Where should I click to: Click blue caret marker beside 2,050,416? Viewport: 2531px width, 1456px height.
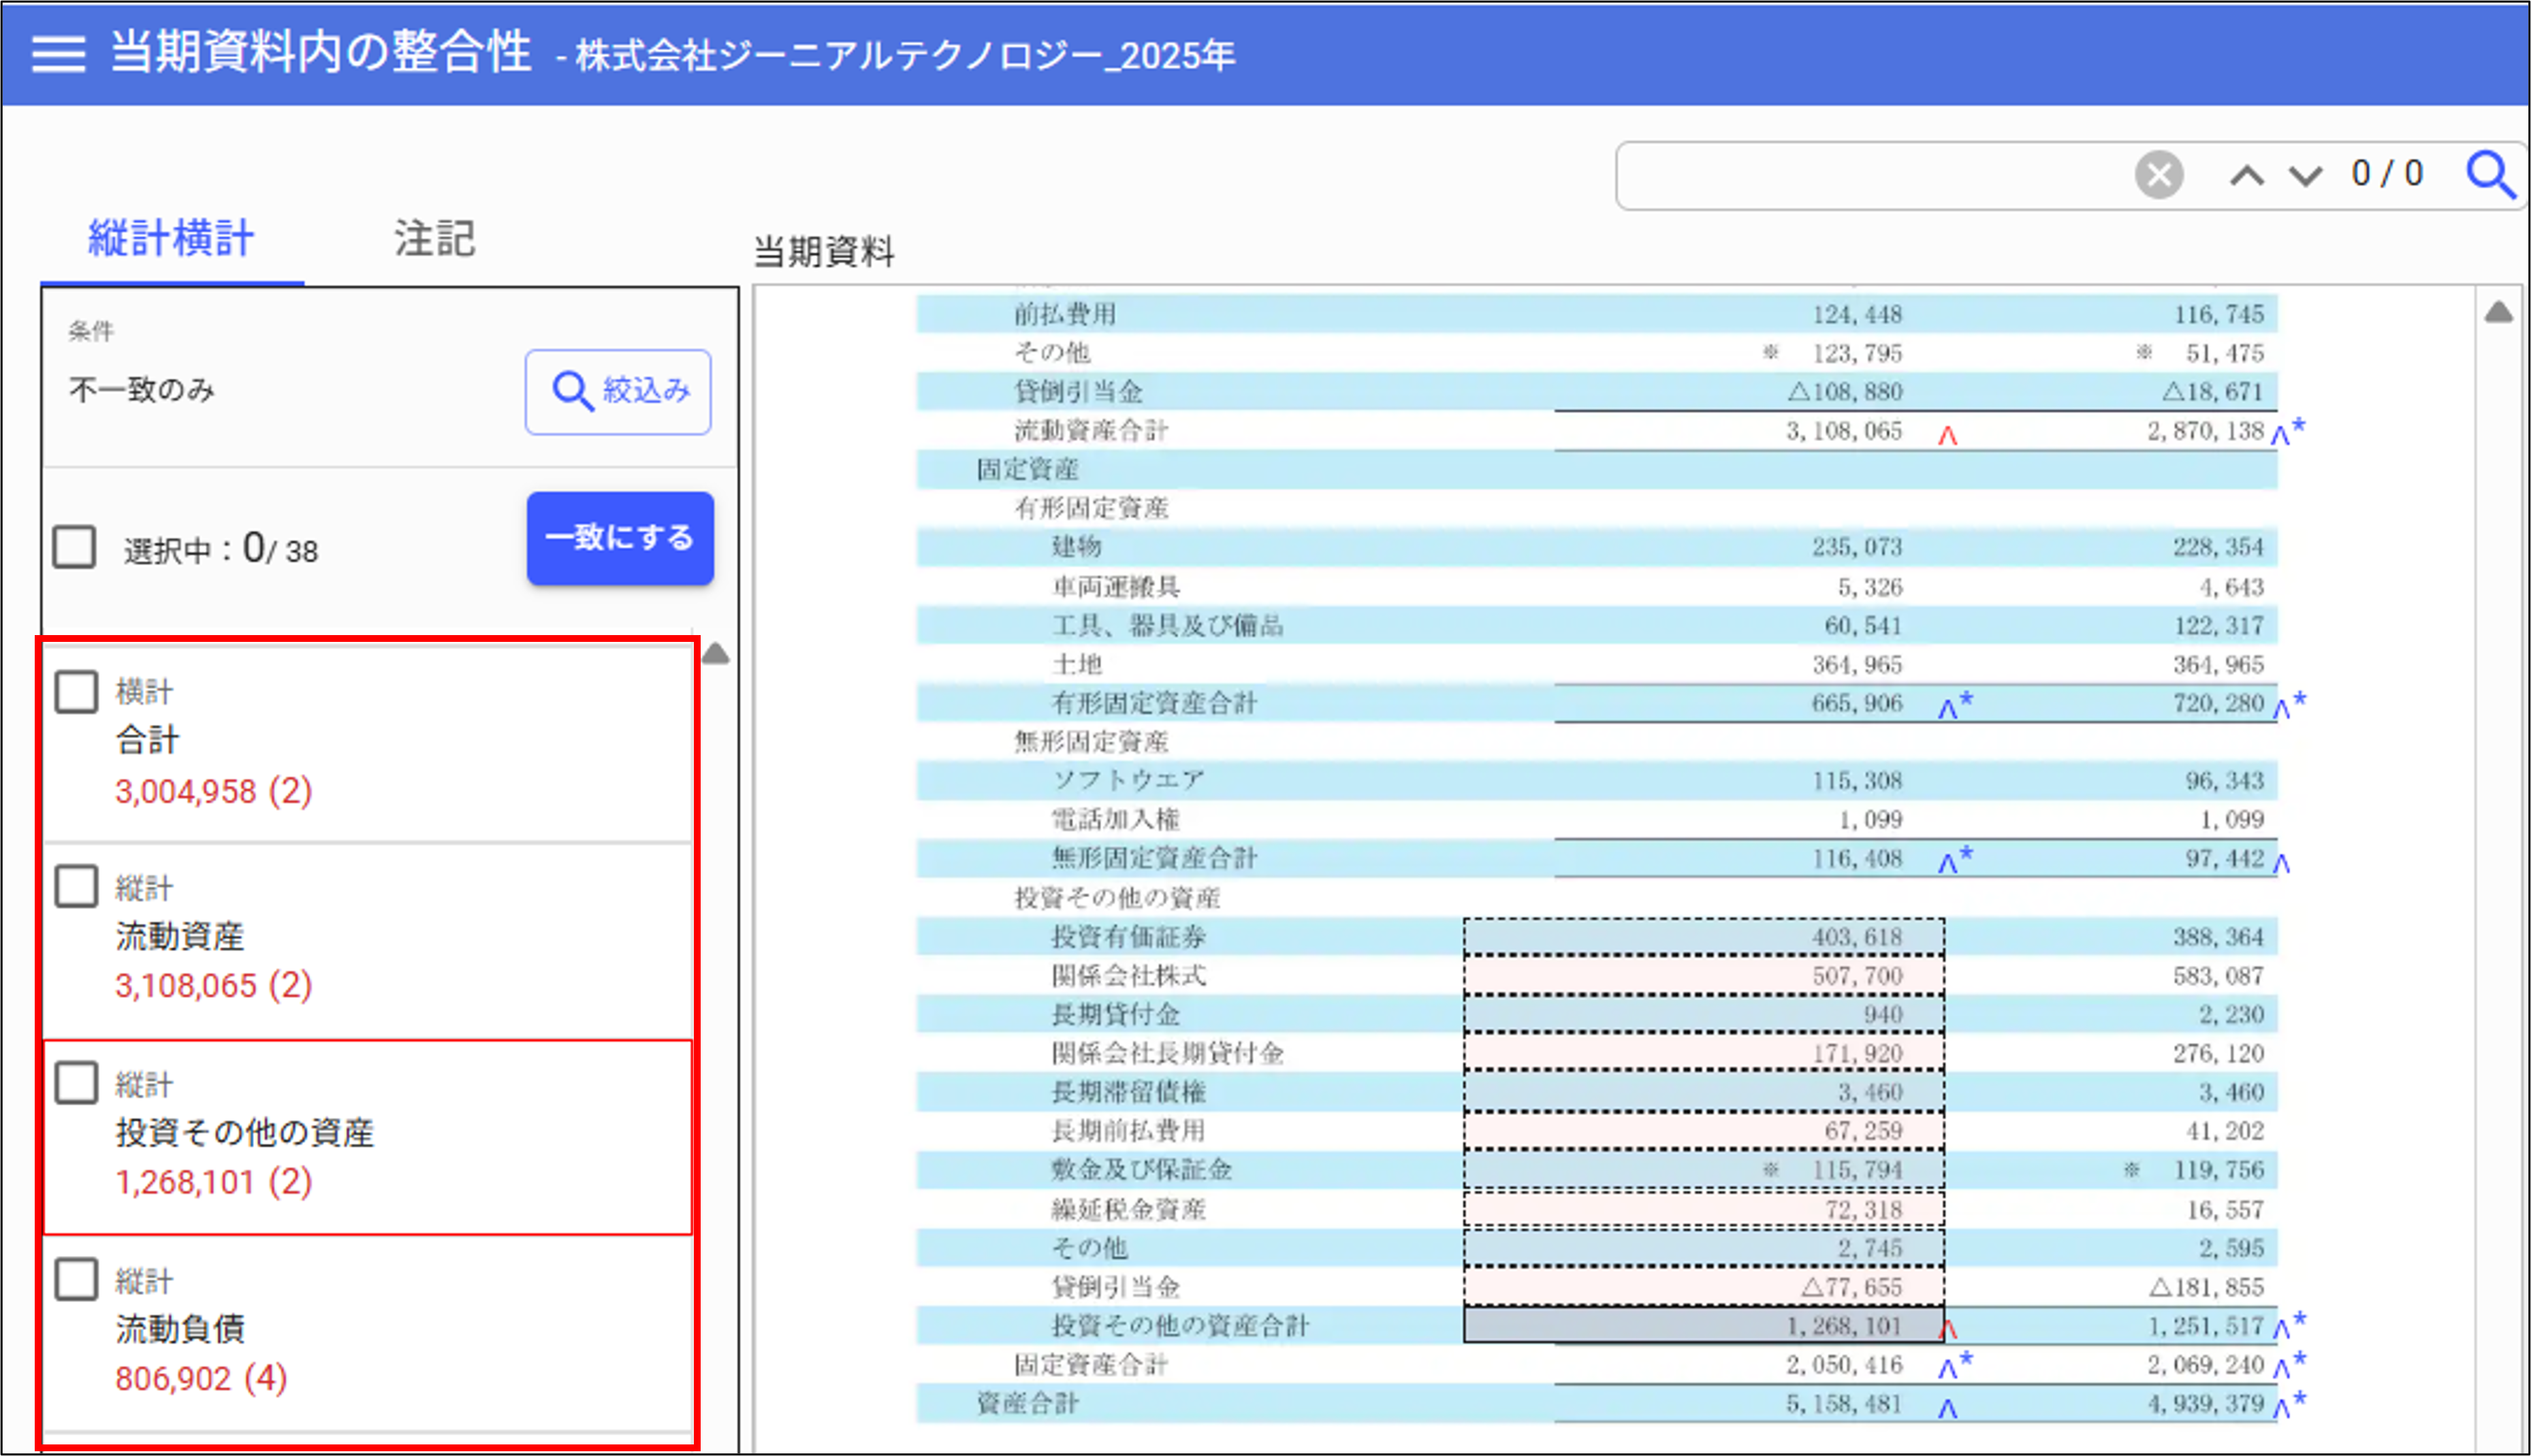[1948, 1368]
